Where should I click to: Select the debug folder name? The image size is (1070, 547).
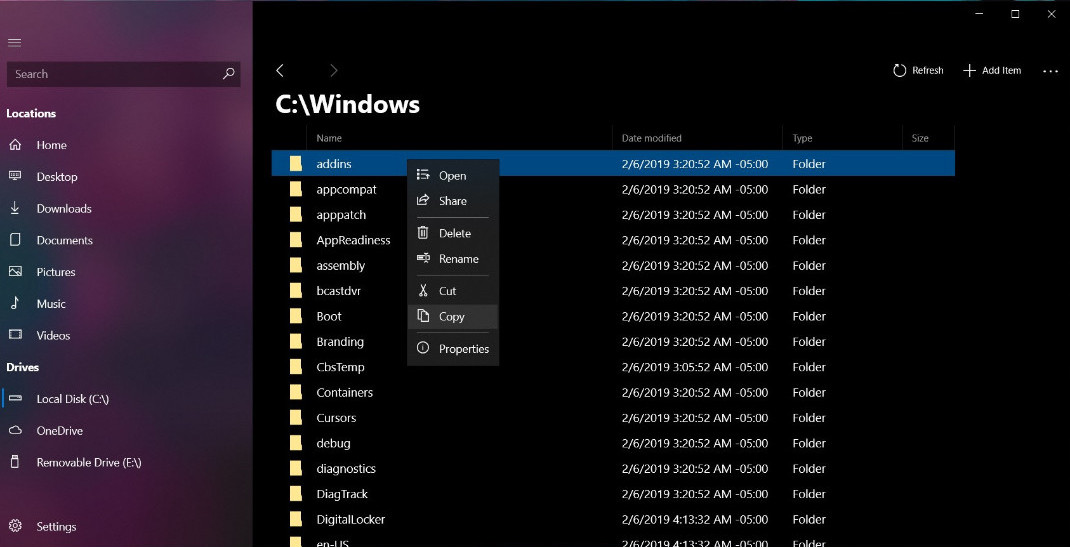[x=334, y=443]
